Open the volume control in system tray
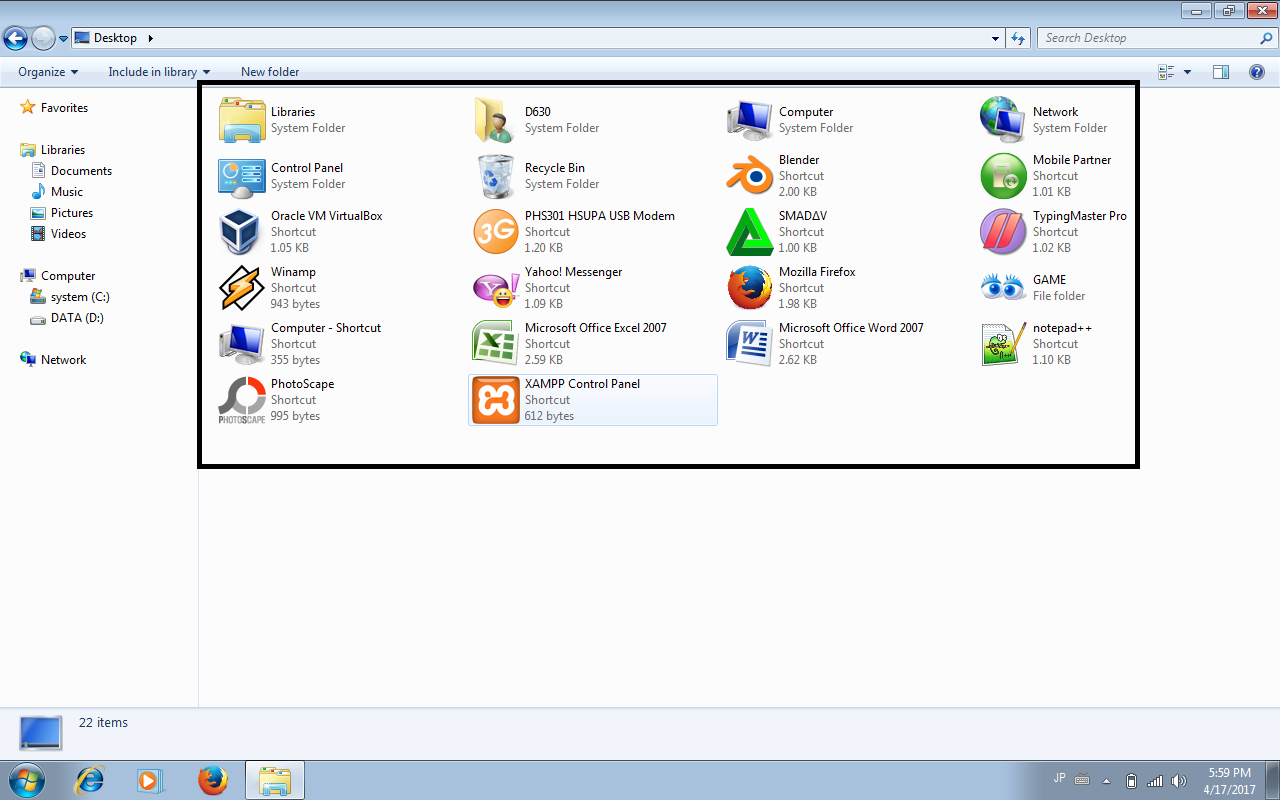The height and width of the screenshot is (800, 1280). [x=1179, y=781]
